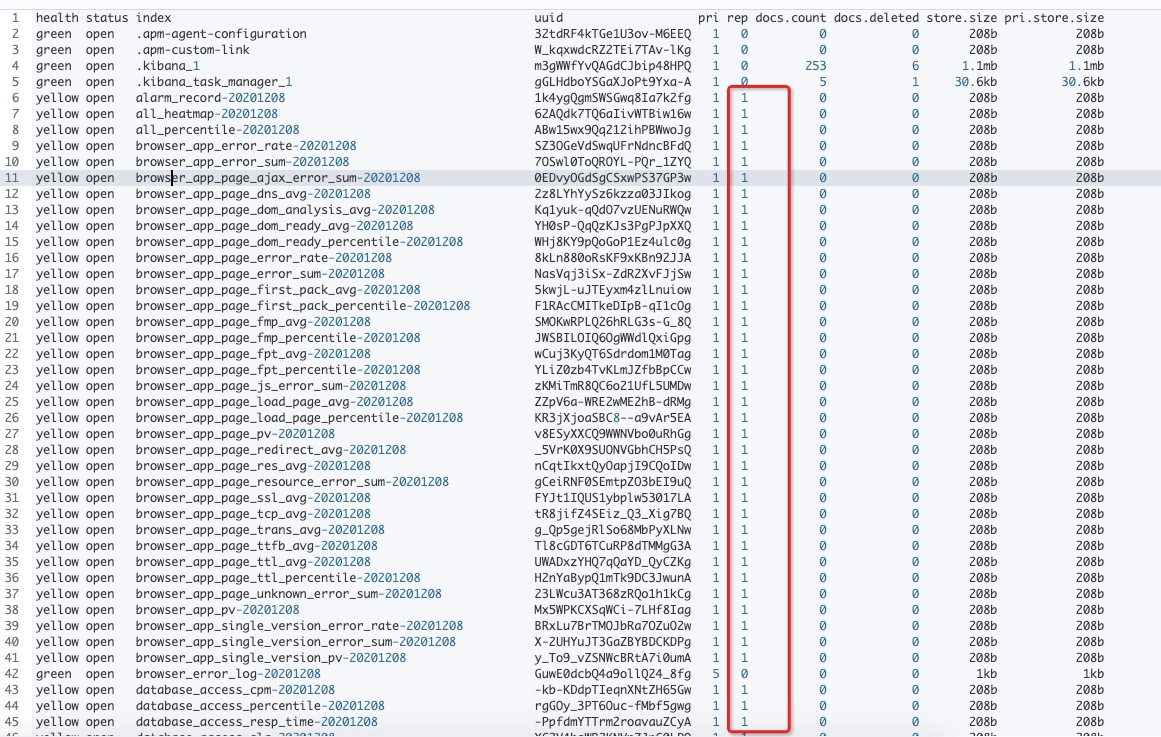1161x737 pixels.
Task: Click the 'uuid' column header text
Action: (549, 18)
